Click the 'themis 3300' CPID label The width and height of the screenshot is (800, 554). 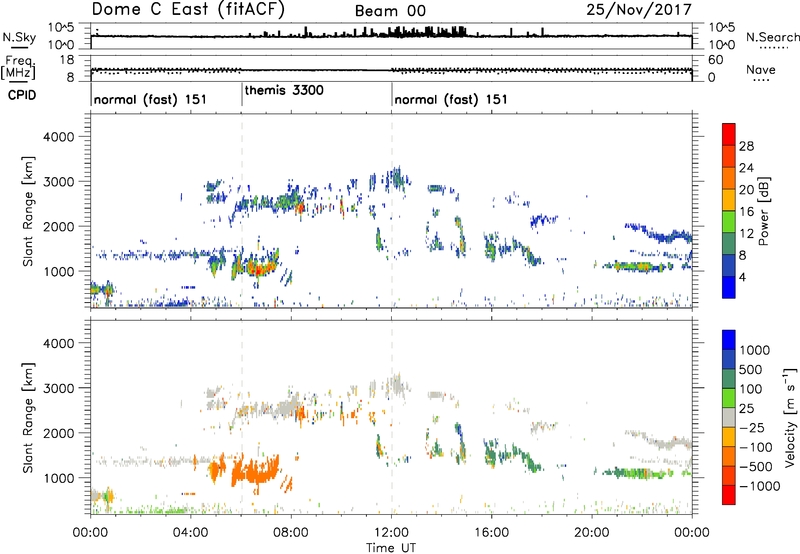[284, 90]
